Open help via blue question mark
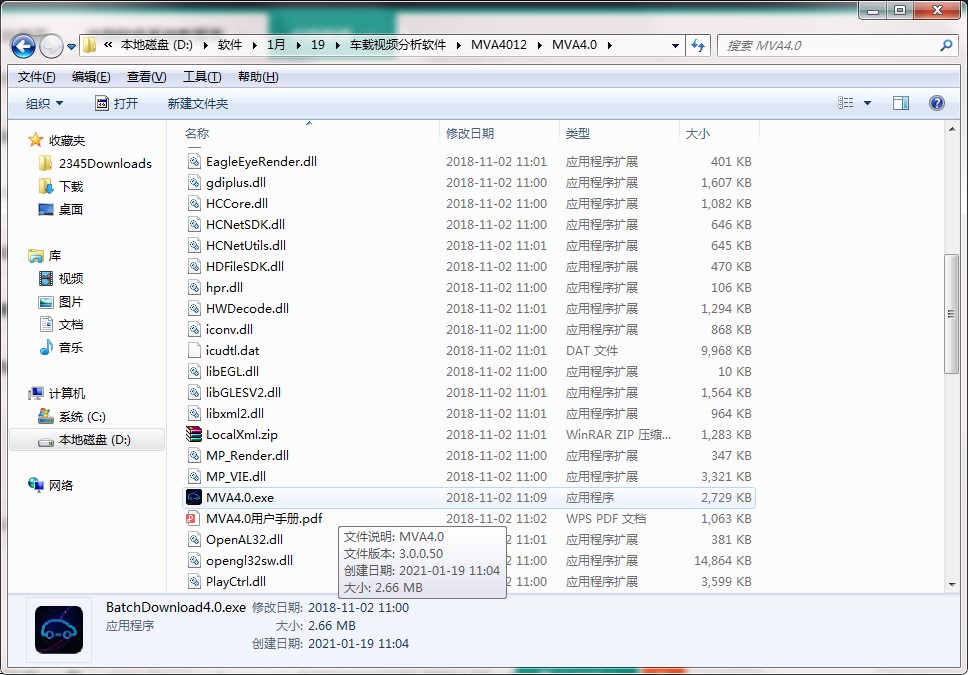 pos(937,103)
